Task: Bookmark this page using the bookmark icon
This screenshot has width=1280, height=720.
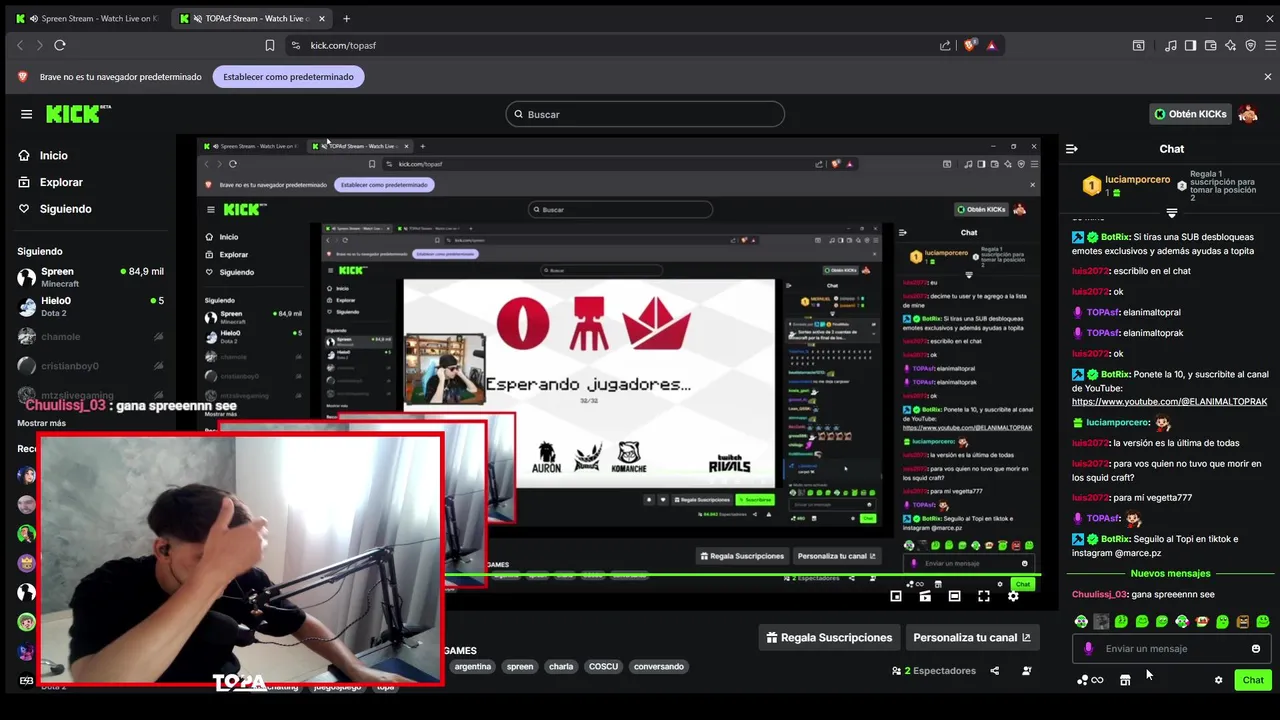Action: click(x=270, y=45)
